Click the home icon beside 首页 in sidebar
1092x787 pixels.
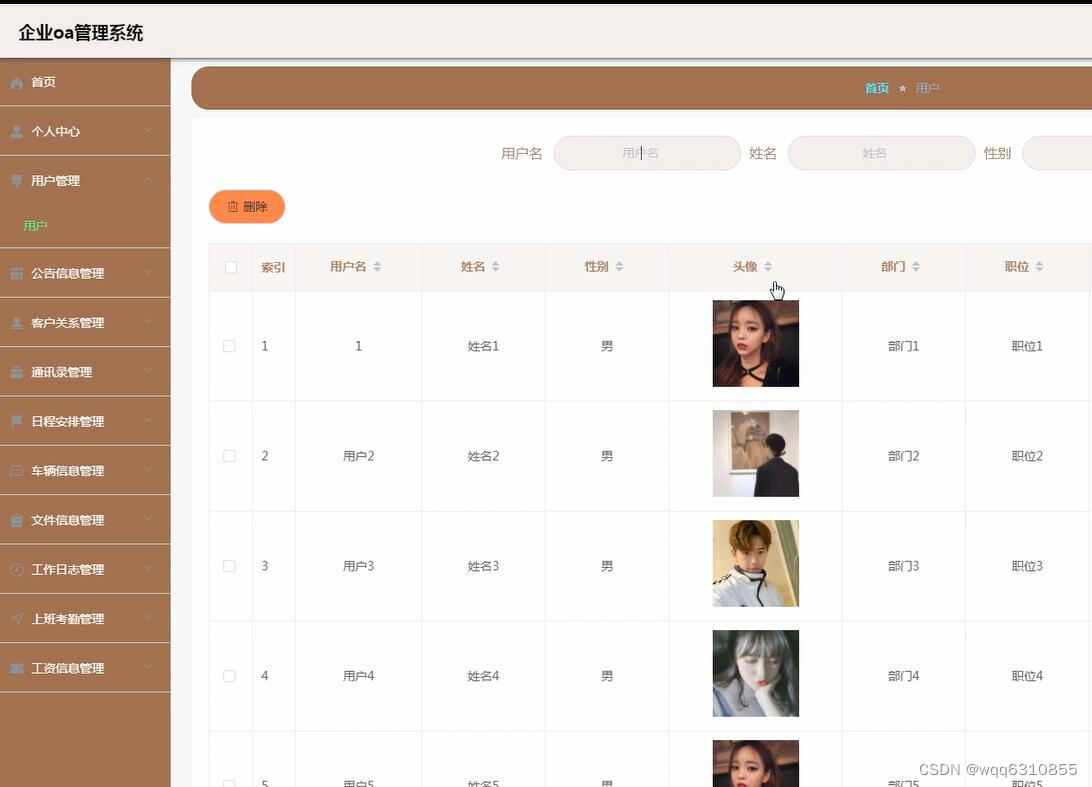coord(17,83)
